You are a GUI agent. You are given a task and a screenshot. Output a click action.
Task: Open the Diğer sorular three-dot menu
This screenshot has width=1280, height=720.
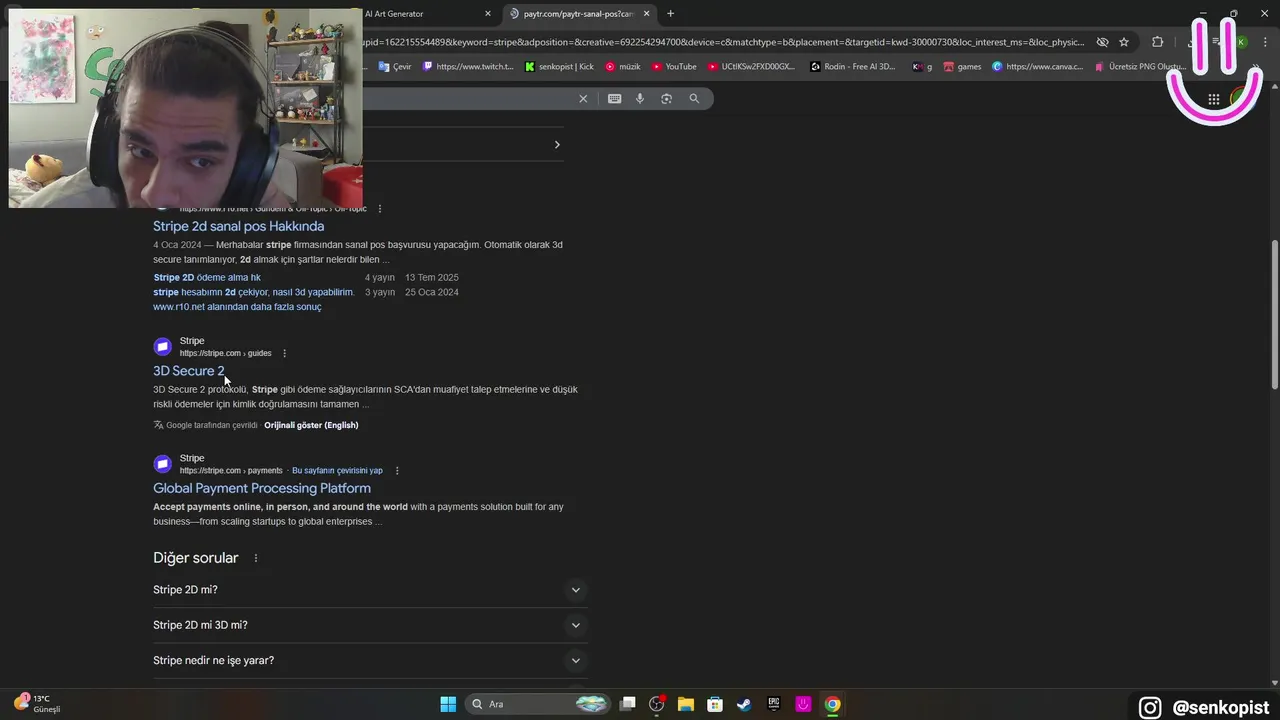tap(256, 558)
